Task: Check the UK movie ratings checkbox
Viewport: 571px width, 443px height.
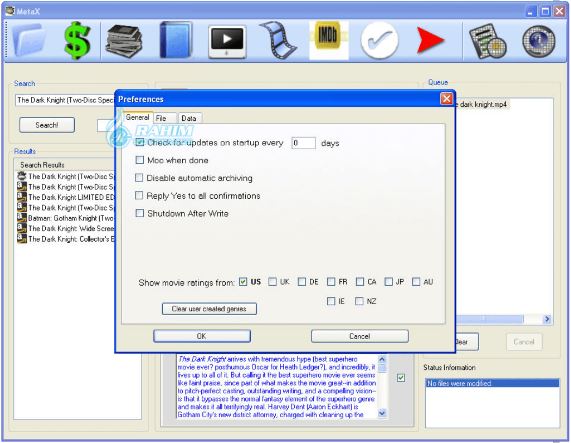Action: click(272, 281)
